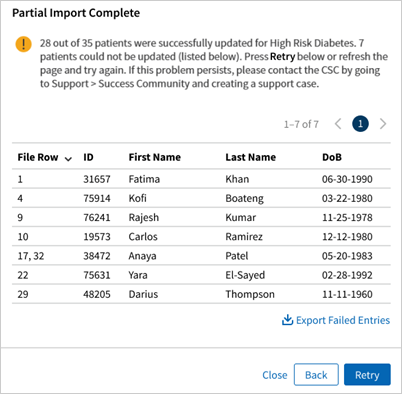Sort by the First Name column header
Viewport: 402px width, 394px height.
(155, 157)
